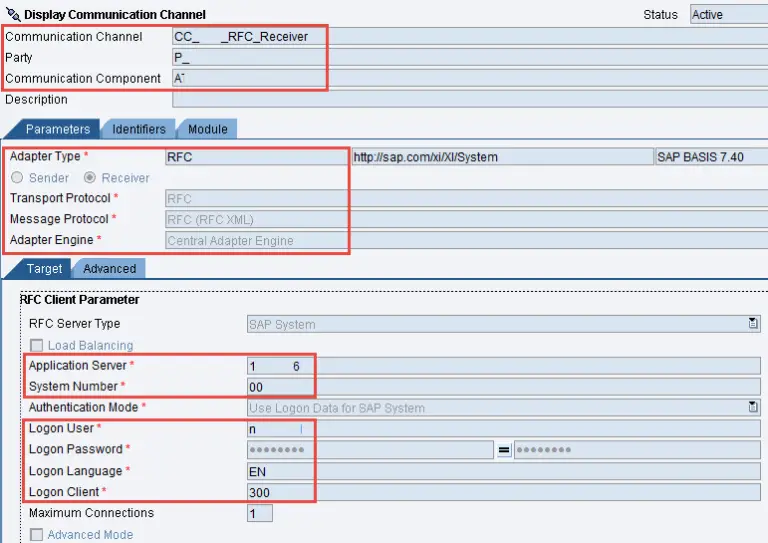Click the Maximum Connections field

click(259, 513)
